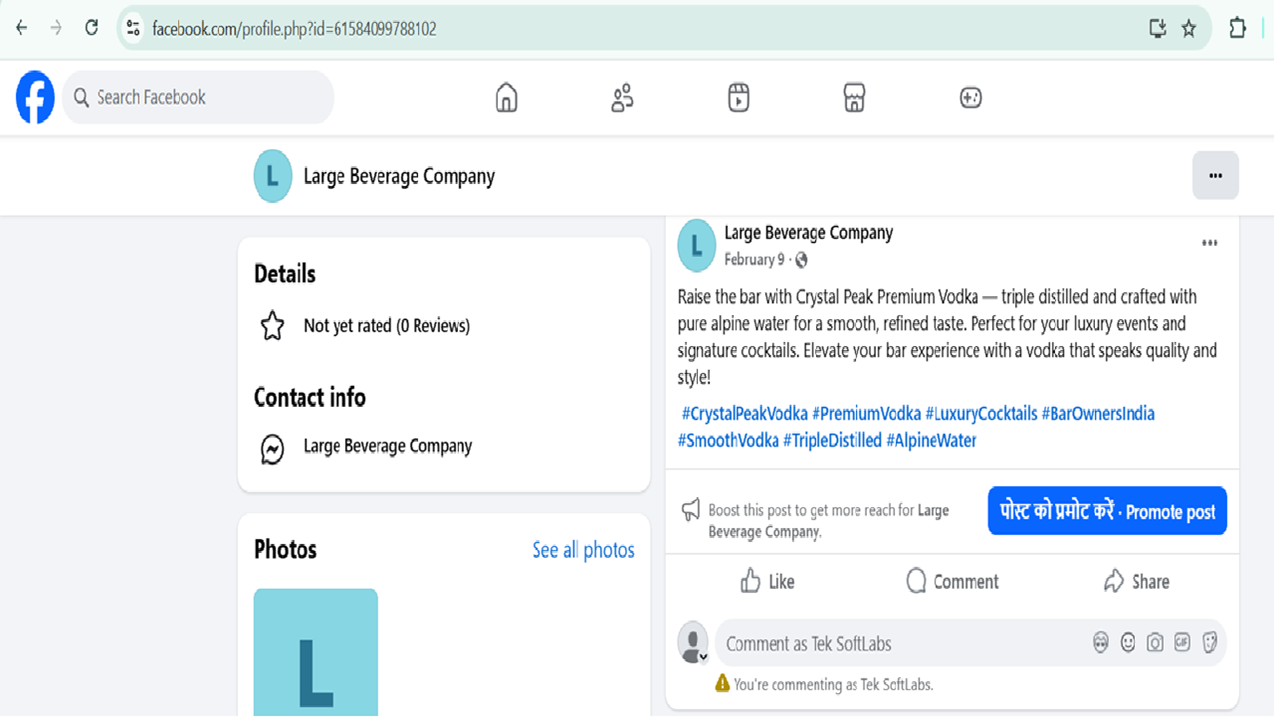This screenshot has width=1280, height=720.
Task: Share the Large Beverage Company post
Action: pyautogui.click(x=1136, y=581)
